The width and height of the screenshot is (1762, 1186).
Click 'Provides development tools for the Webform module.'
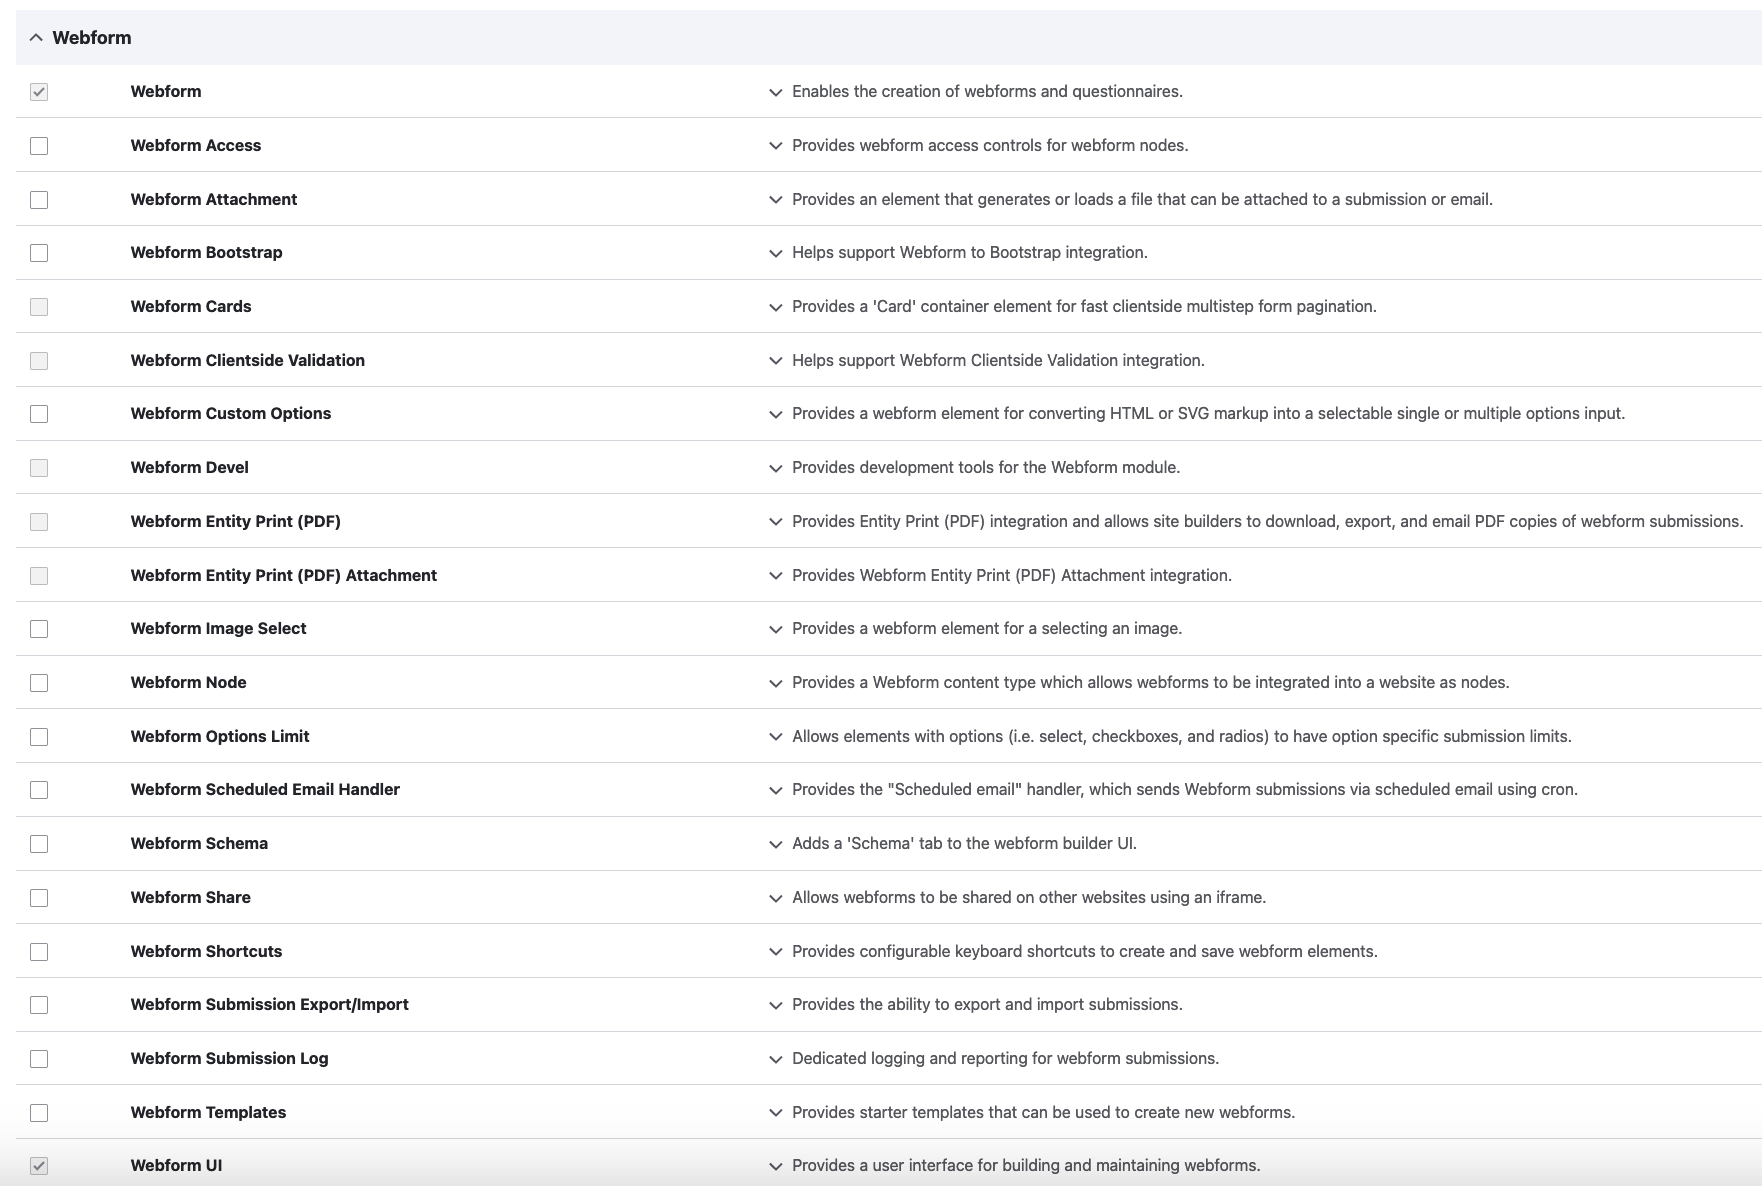click(x=986, y=468)
